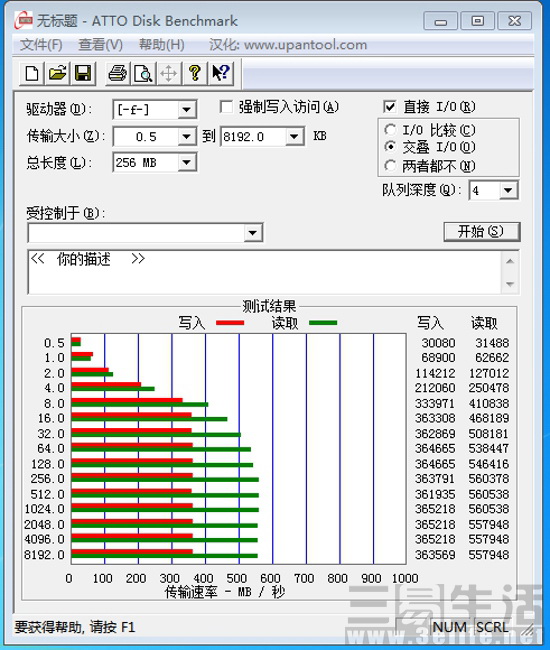Enable the 强制写入访问 checkbox

pos(226,107)
